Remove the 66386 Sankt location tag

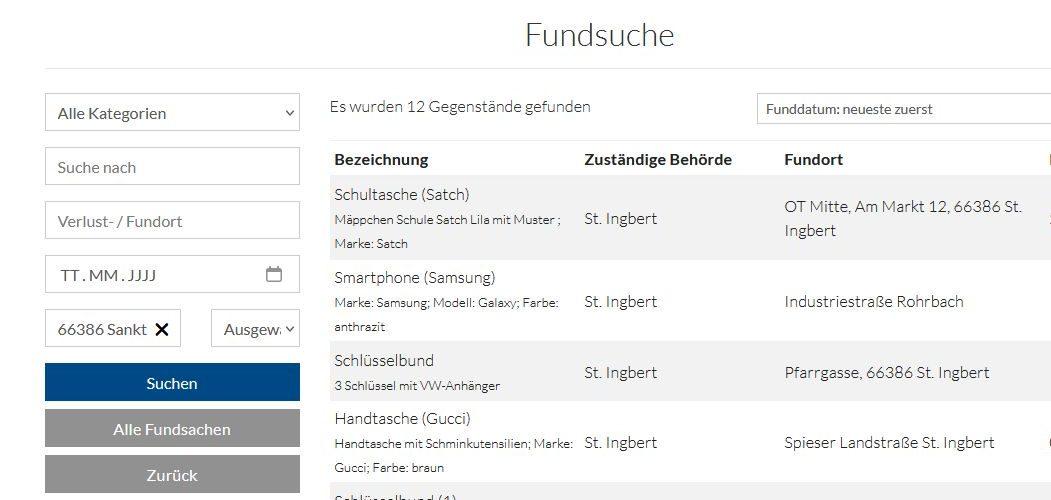(x=162, y=329)
